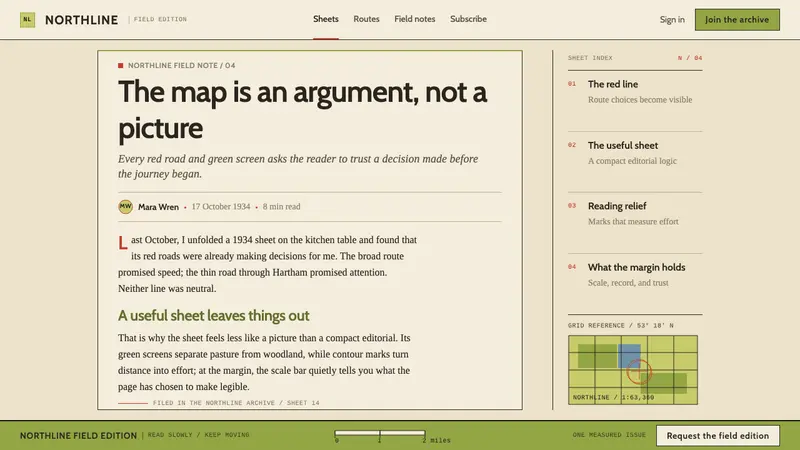Click the grid reference map thumbnail
Image resolution: width=800 pixels, height=450 pixels.
point(633,370)
